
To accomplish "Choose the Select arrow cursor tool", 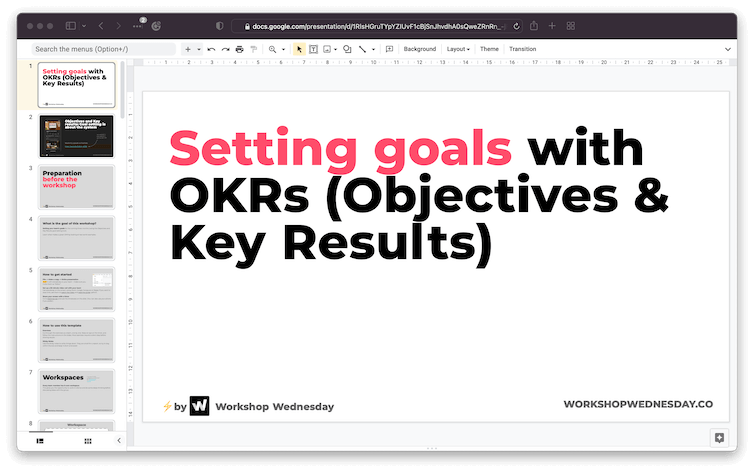I will [299, 49].
